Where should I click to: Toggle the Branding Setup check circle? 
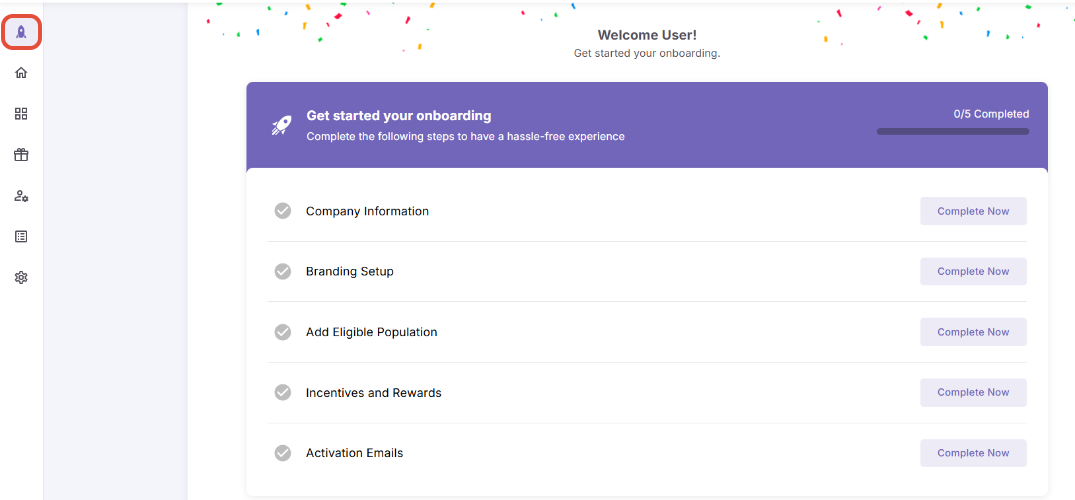282,272
